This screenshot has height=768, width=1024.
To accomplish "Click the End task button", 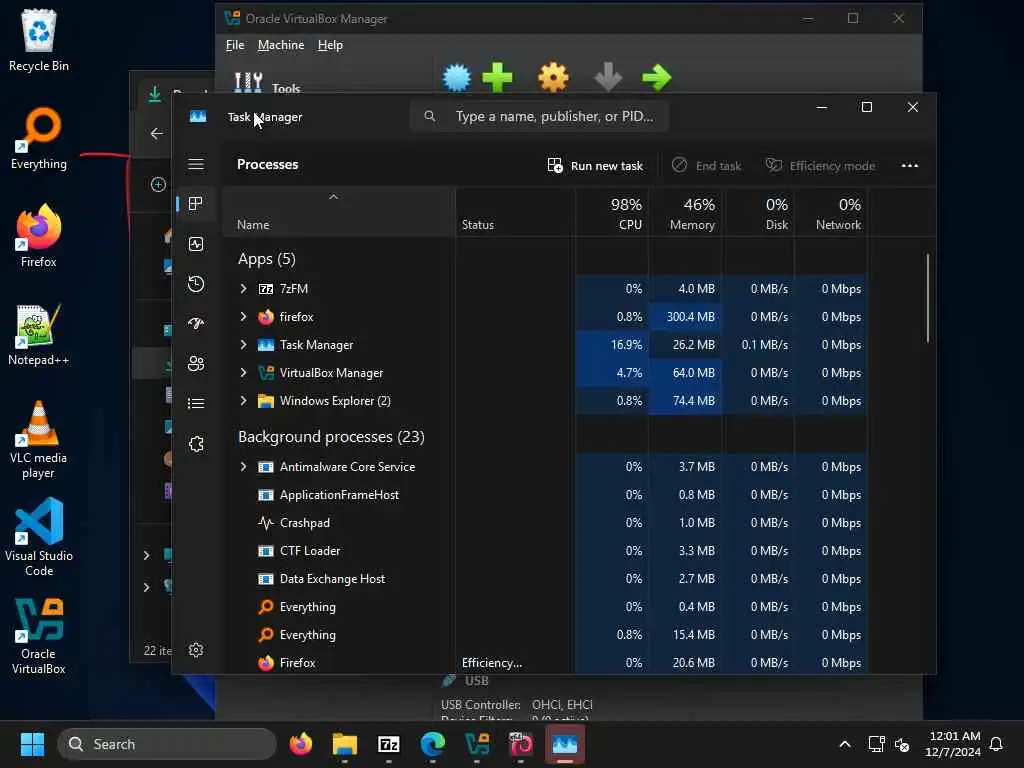I will 707,166.
